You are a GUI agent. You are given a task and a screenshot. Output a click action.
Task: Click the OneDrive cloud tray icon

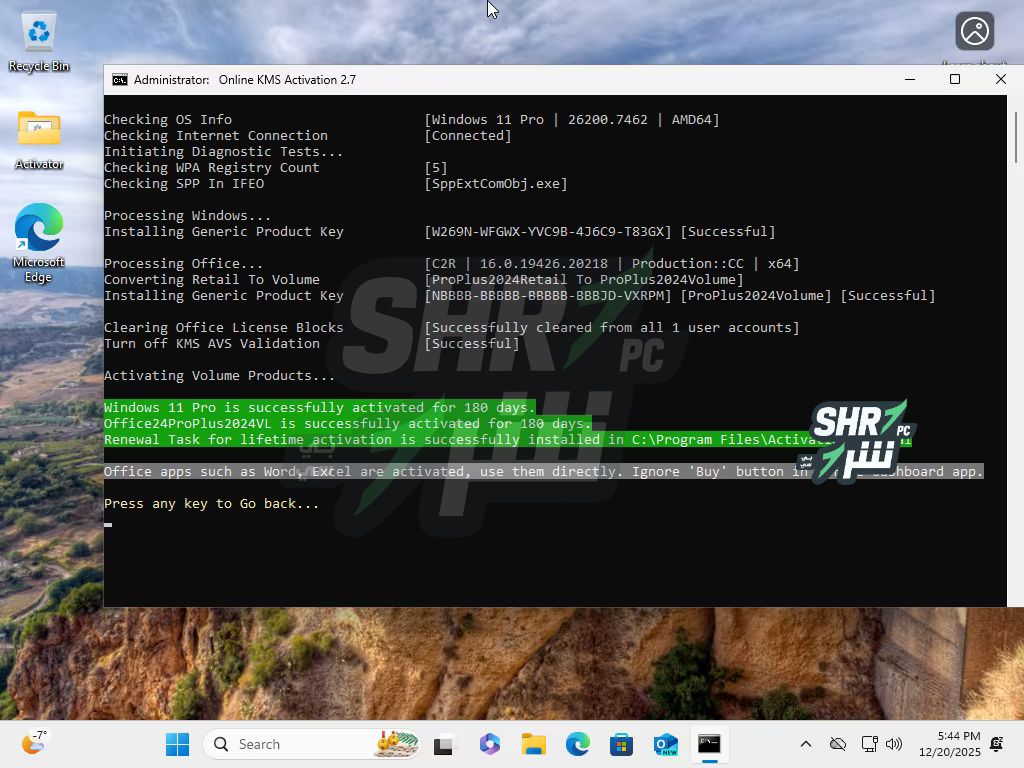[x=838, y=744]
